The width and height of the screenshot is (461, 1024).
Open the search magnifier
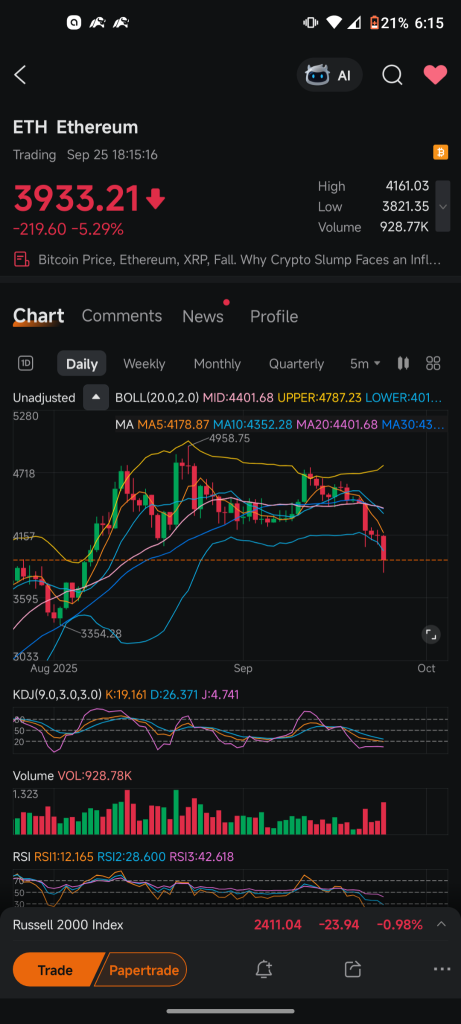[392, 75]
